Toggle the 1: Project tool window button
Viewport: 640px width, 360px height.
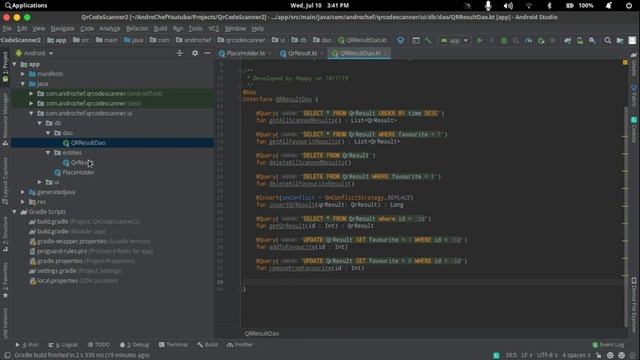click(5, 67)
